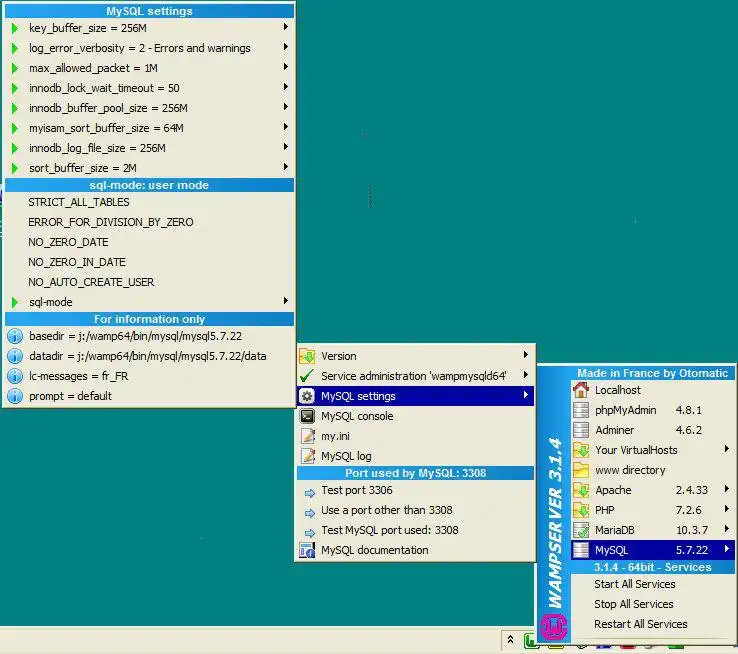Toggle STRICT_ALL_TABLES sql-mode
Viewport: 738px width, 654px height.
(149, 202)
